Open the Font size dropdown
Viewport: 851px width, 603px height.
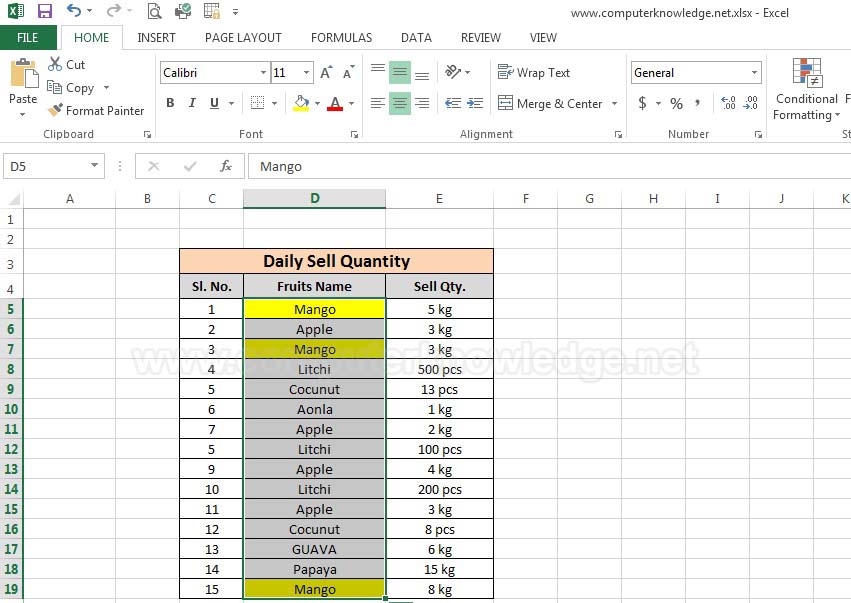[307, 72]
